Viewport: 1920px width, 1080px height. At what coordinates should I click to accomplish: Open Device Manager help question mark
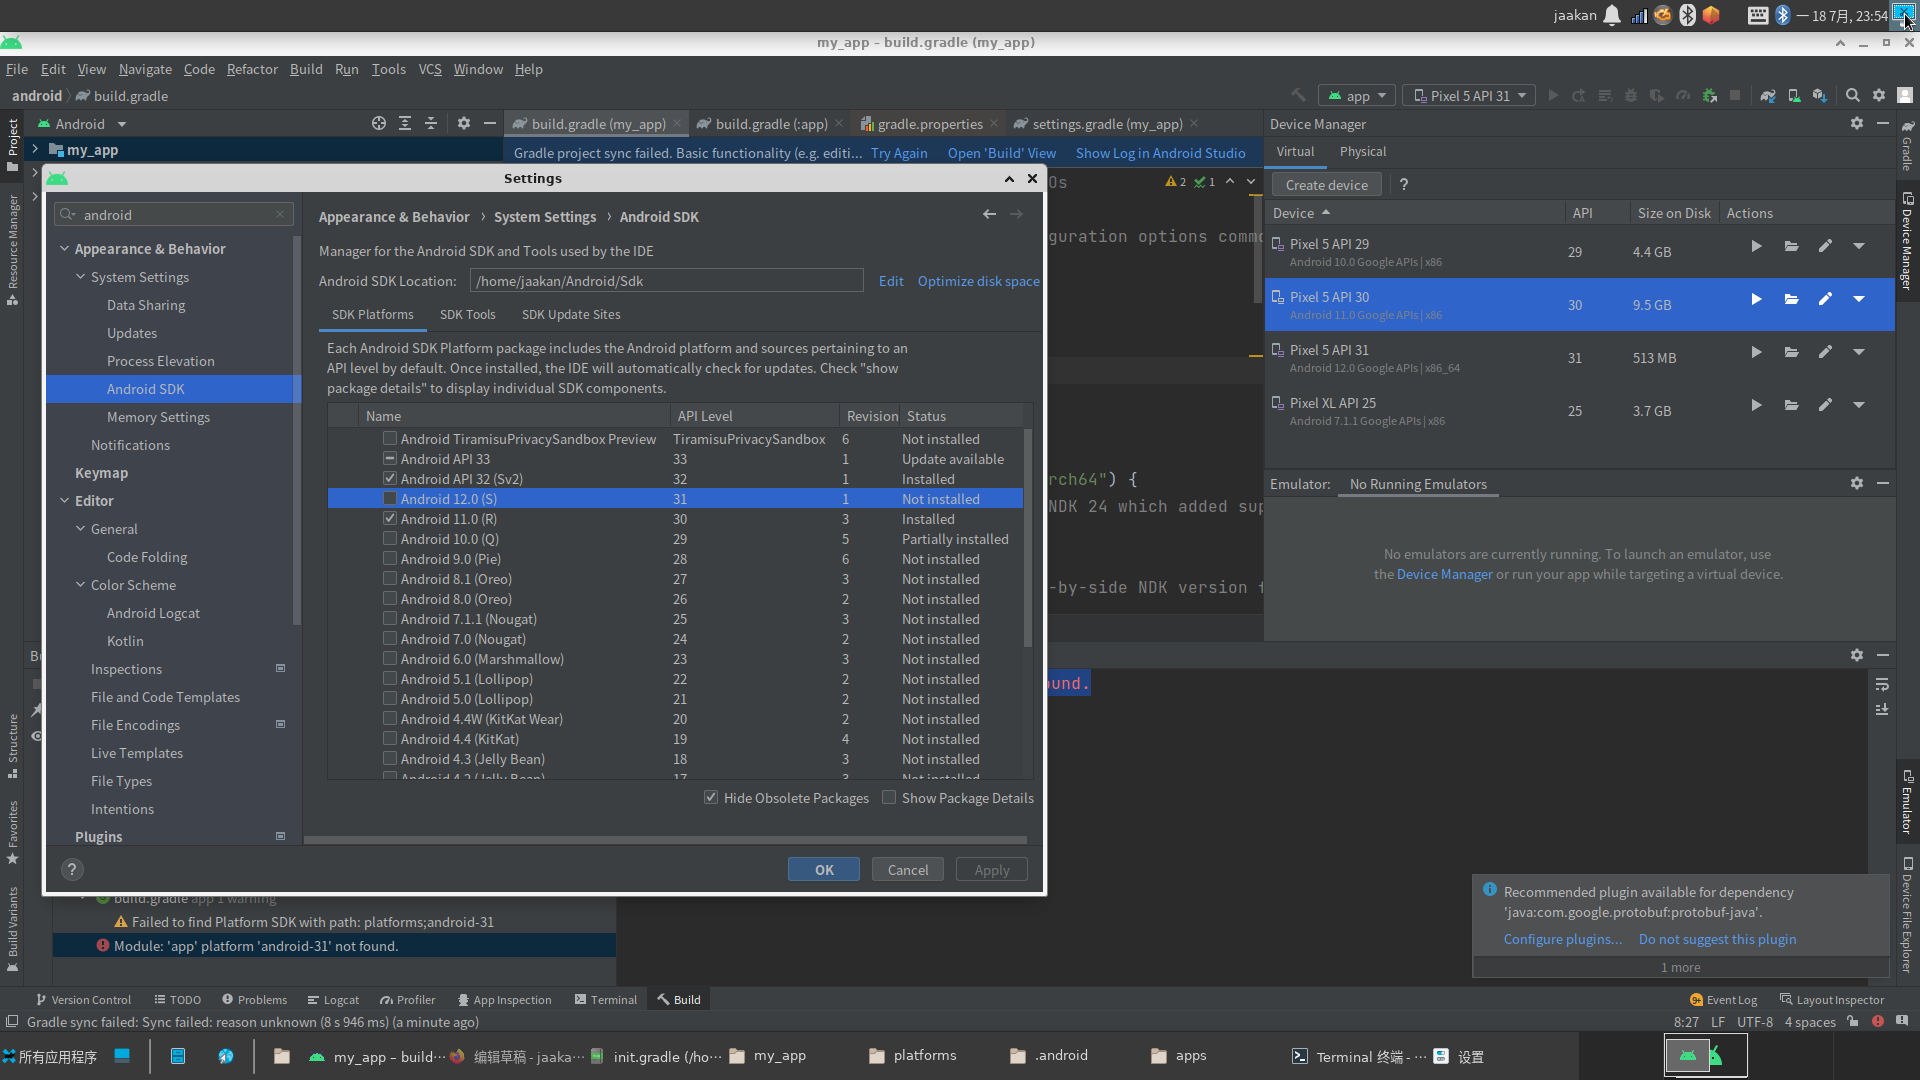coord(1404,185)
